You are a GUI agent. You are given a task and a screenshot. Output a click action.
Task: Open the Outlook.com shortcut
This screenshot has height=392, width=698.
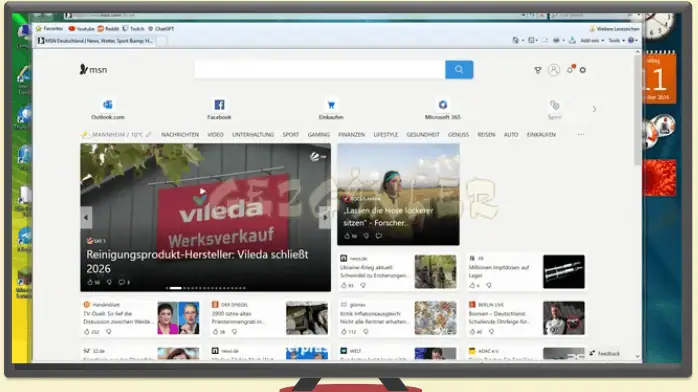108,109
